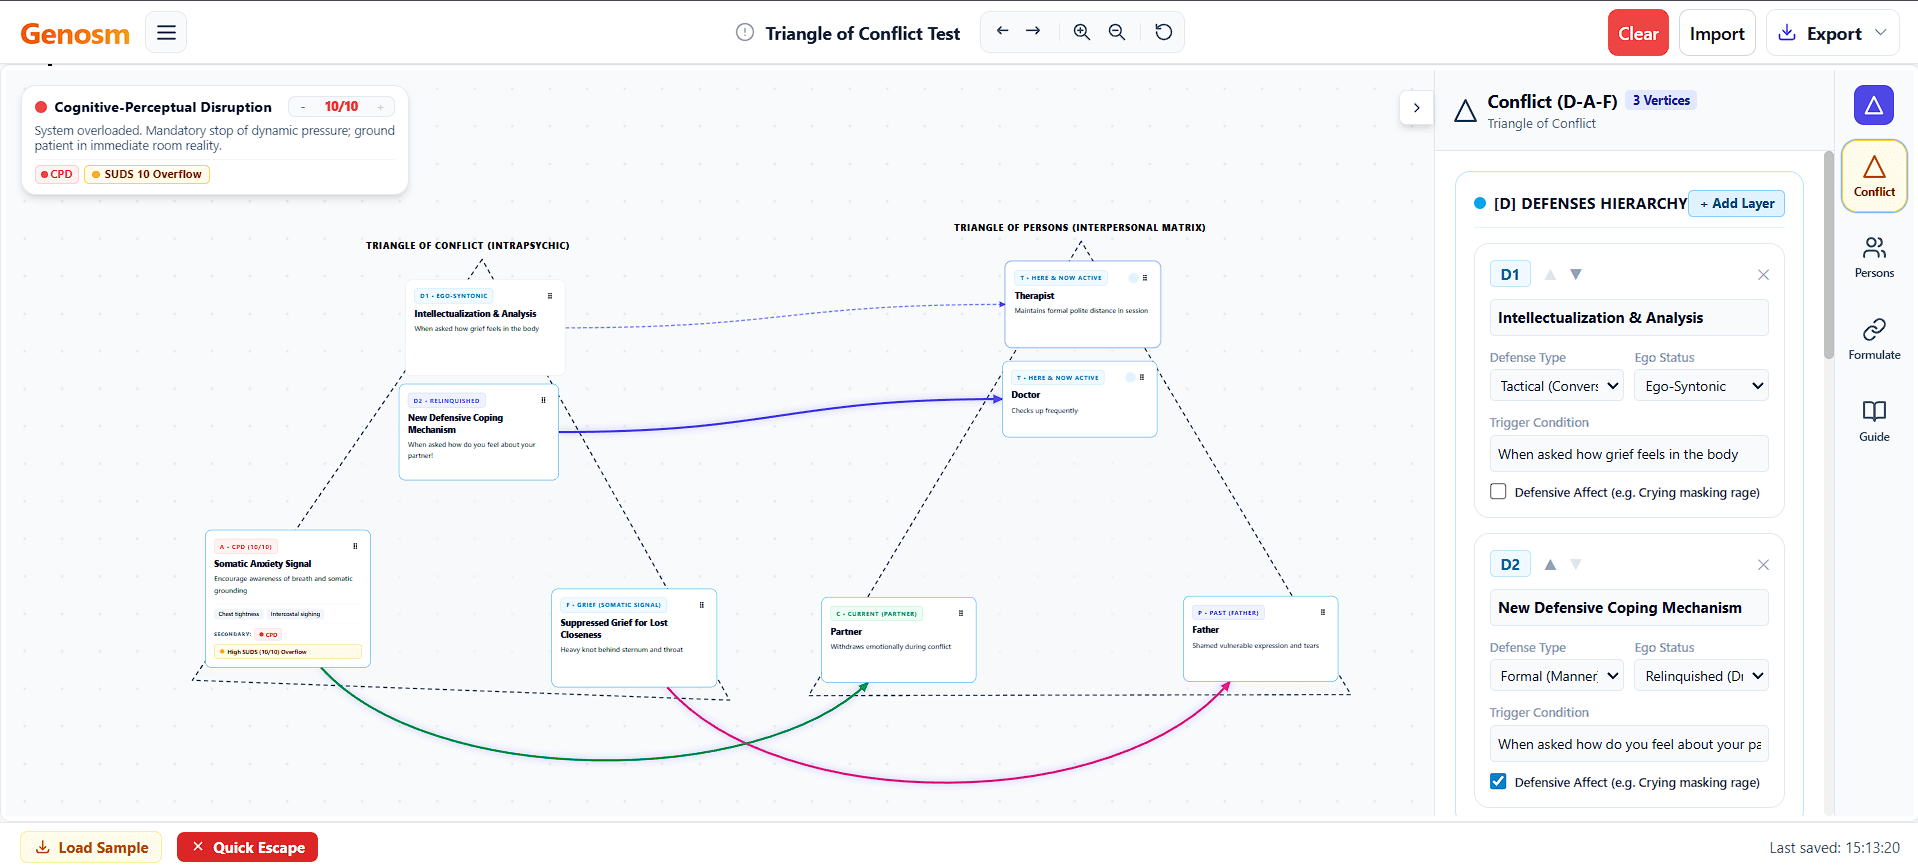Zoom in on the canvas
Image resolution: width=1918 pixels, height=867 pixels.
click(x=1082, y=32)
